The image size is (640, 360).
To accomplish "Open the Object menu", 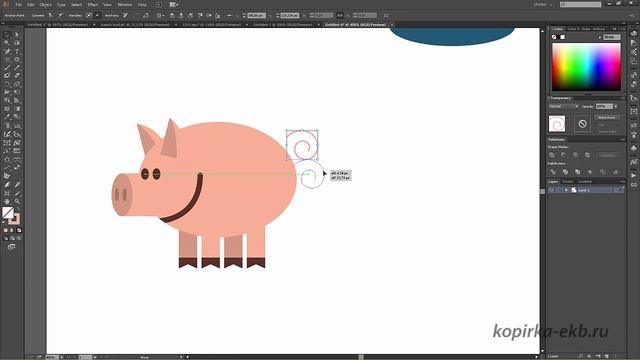I will (45, 4).
